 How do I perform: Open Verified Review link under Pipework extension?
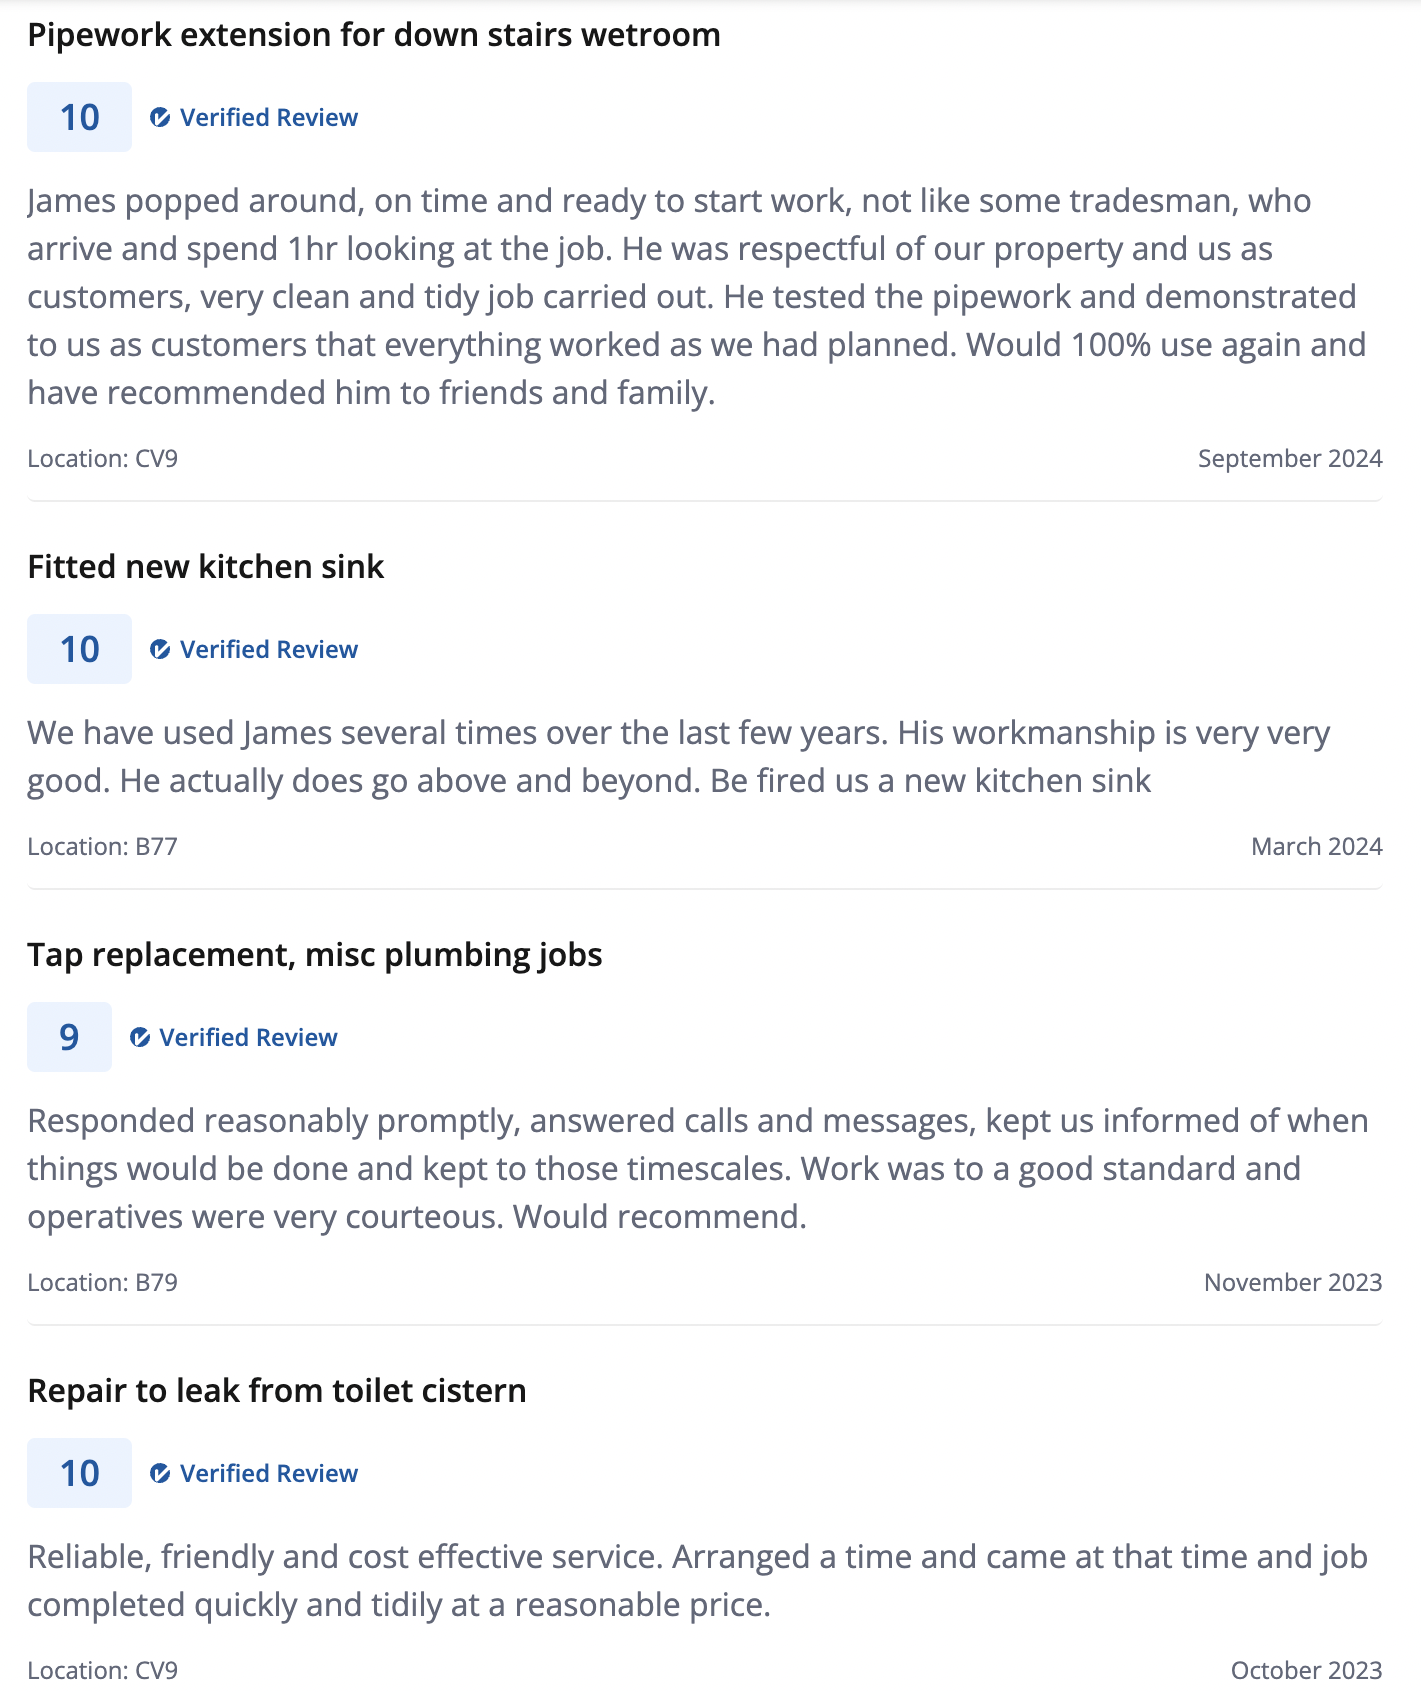tap(269, 118)
